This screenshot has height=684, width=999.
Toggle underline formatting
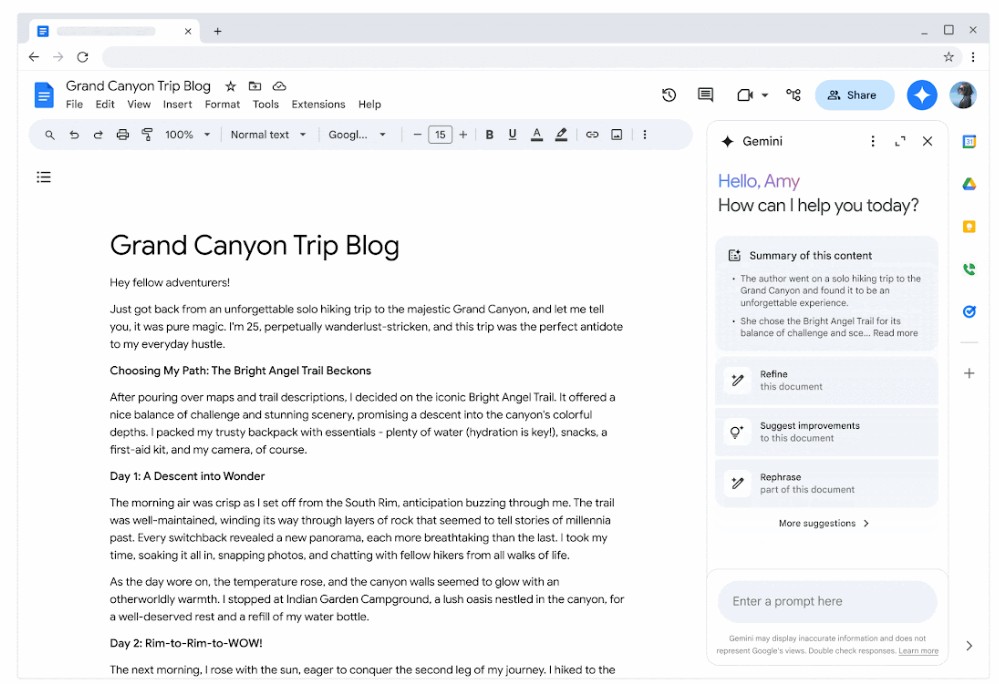(x=512, y=135)
